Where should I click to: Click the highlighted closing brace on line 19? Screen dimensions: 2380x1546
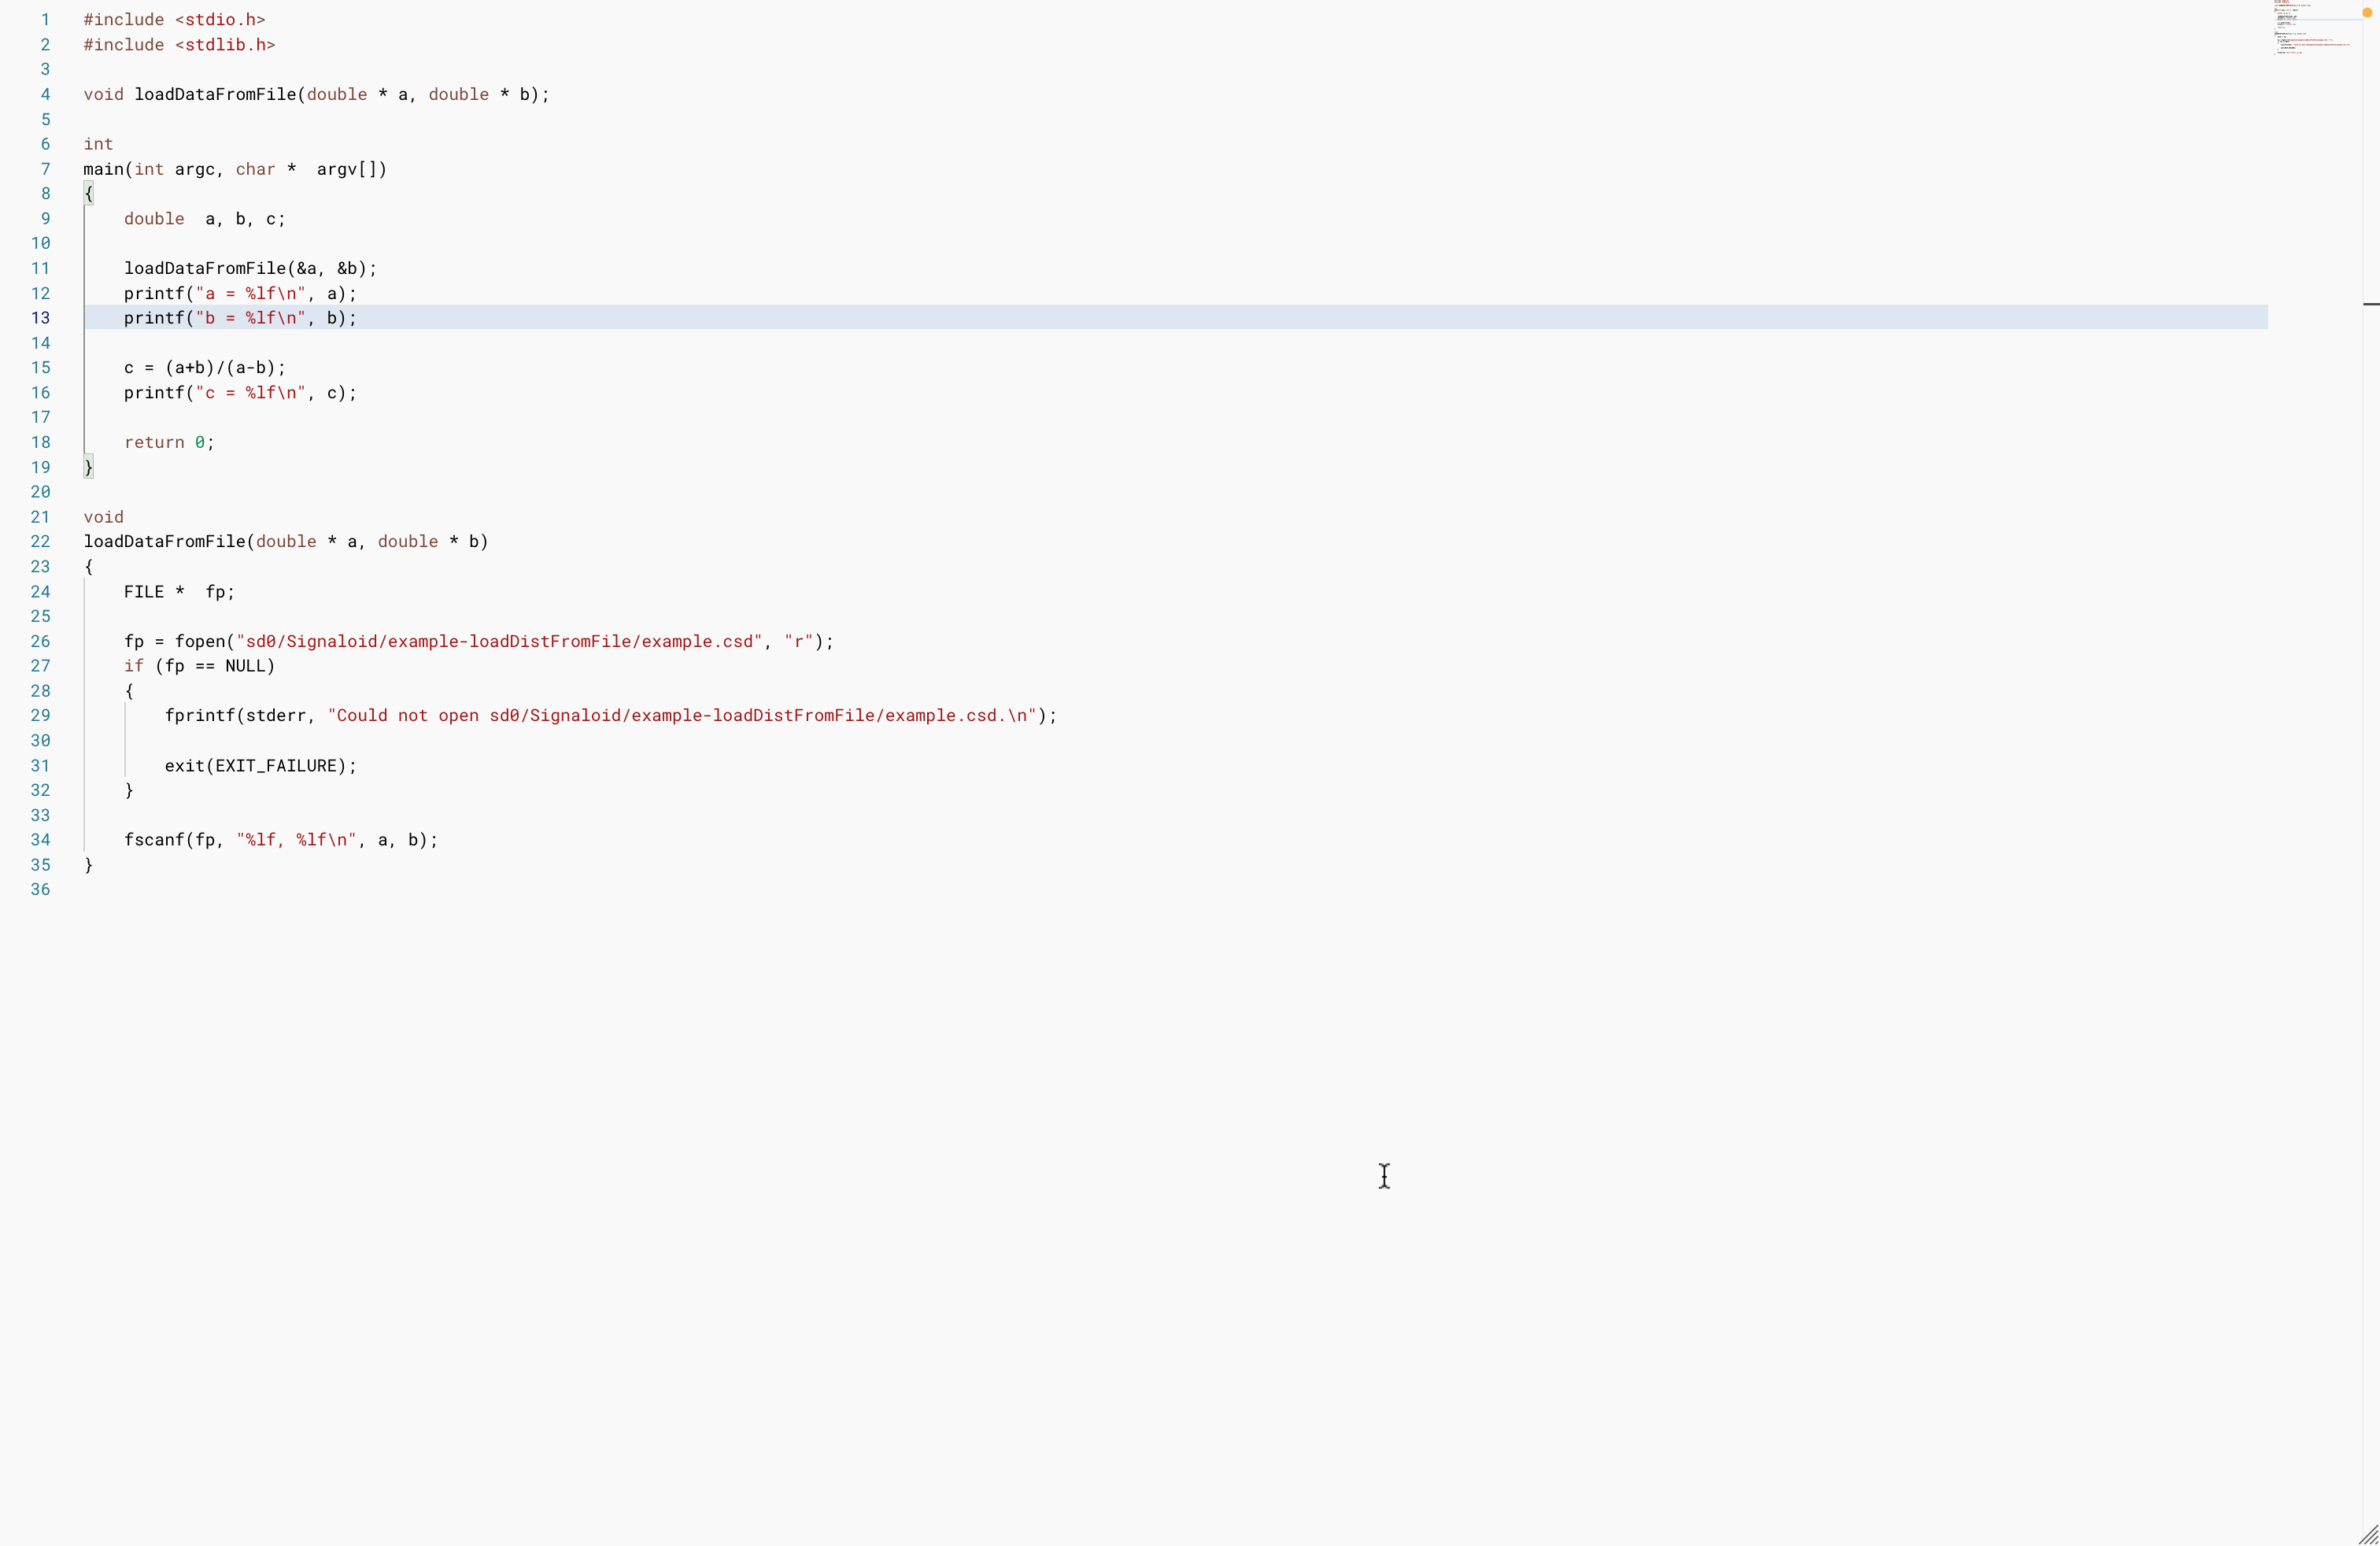click(x=89, y=467)
